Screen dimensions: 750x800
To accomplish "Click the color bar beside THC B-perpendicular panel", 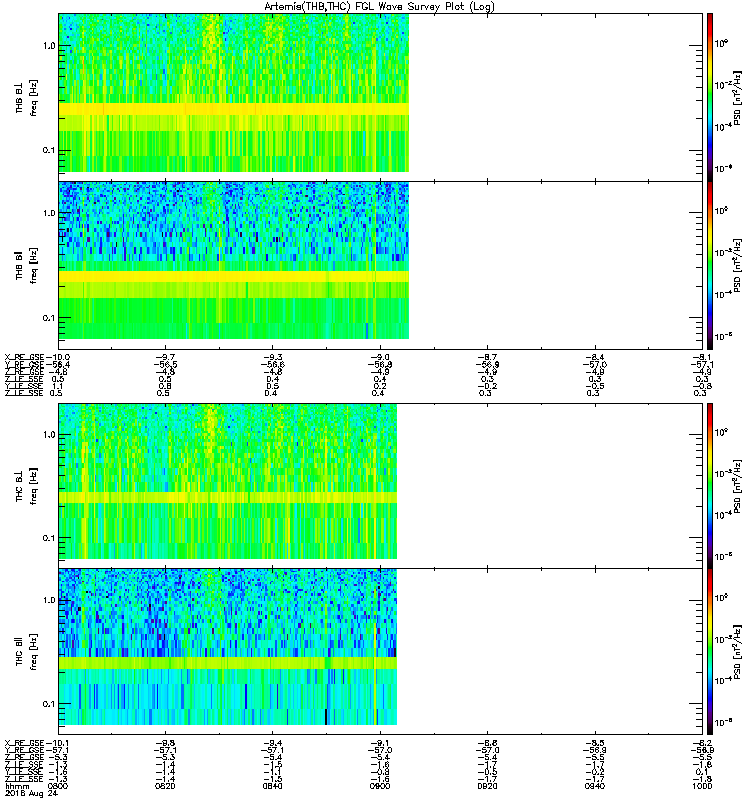I will 710,486.
